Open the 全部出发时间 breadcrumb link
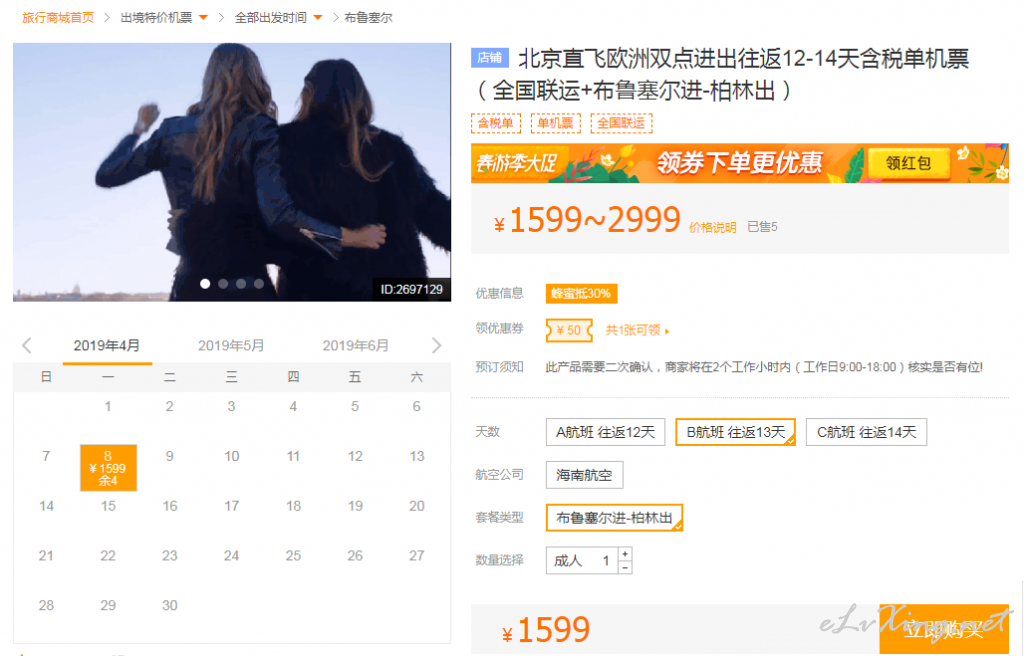 point(270,18)
